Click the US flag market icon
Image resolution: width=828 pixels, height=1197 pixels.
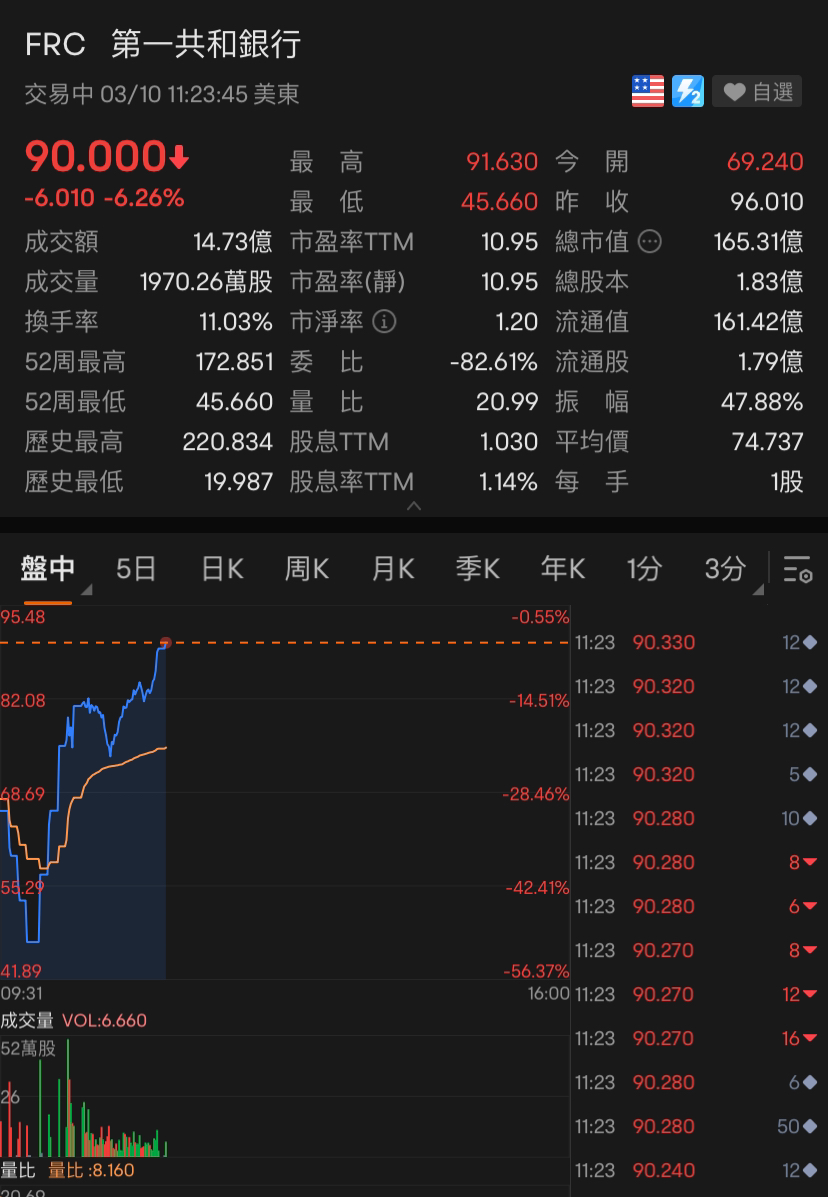647,91
